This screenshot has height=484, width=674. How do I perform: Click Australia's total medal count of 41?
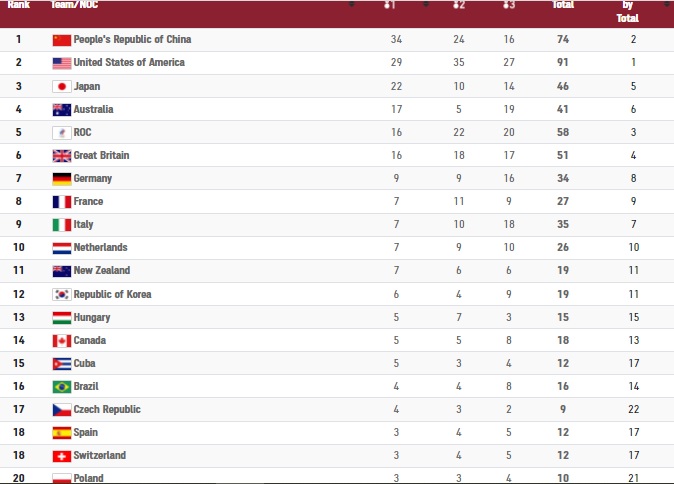point(562,109)
